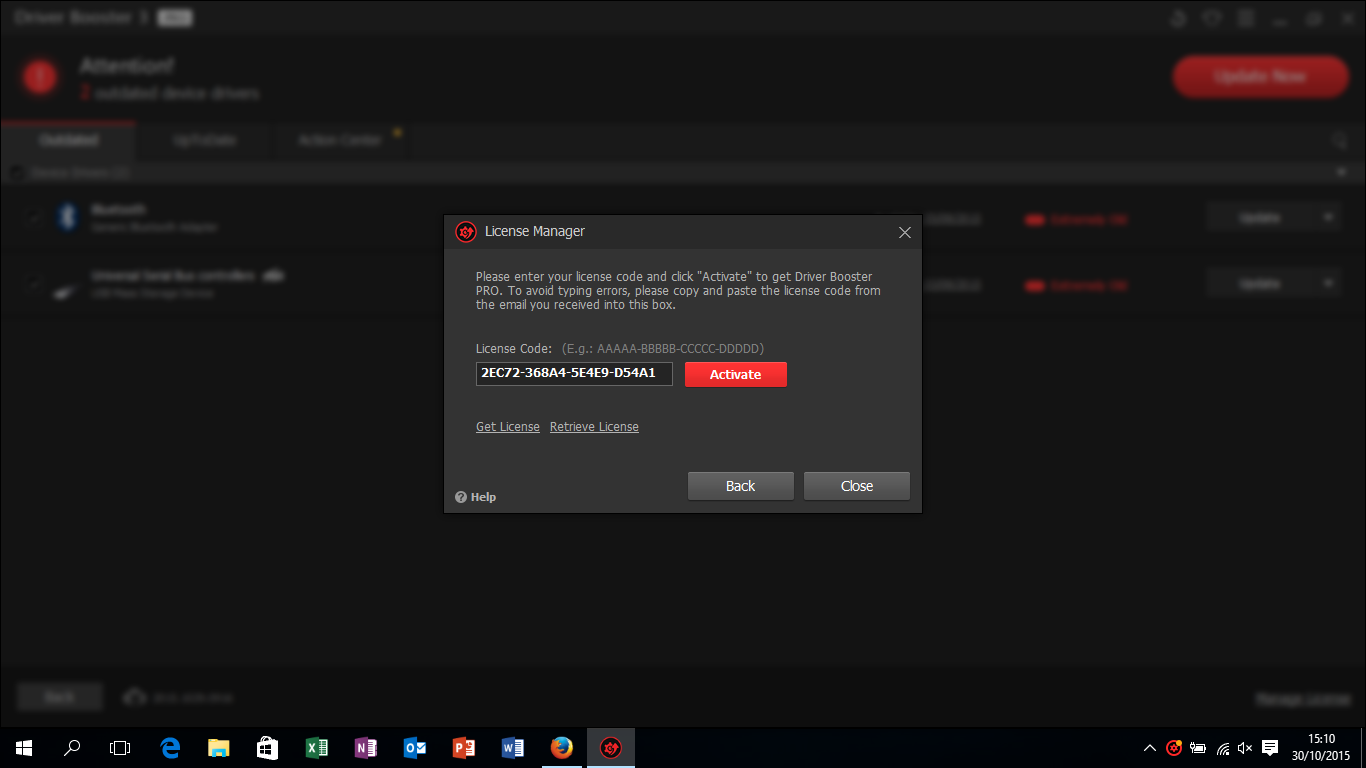The height and width of the screenshot is (768, 1366).
Task: Click the battery icon in the tray
Action: coord(1198,748)
